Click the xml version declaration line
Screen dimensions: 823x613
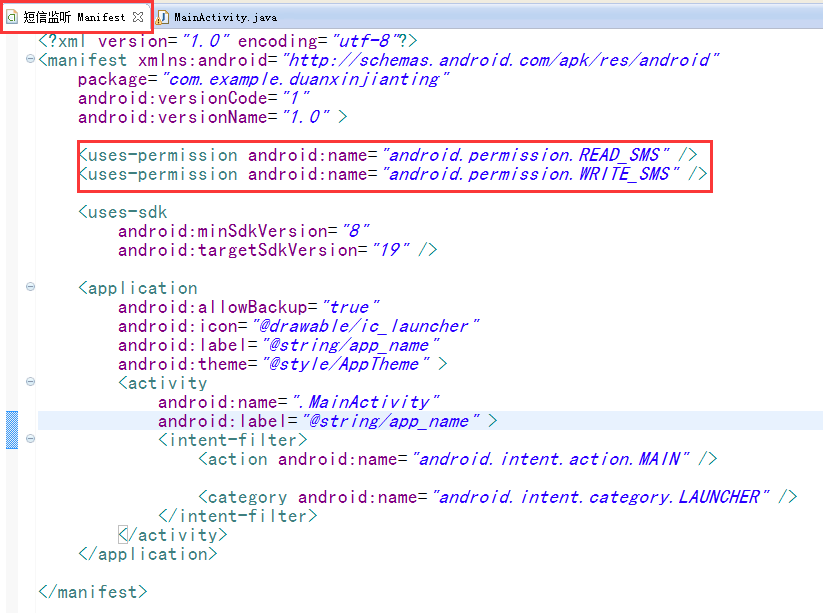pyautogui.click(x=228, y=40)
